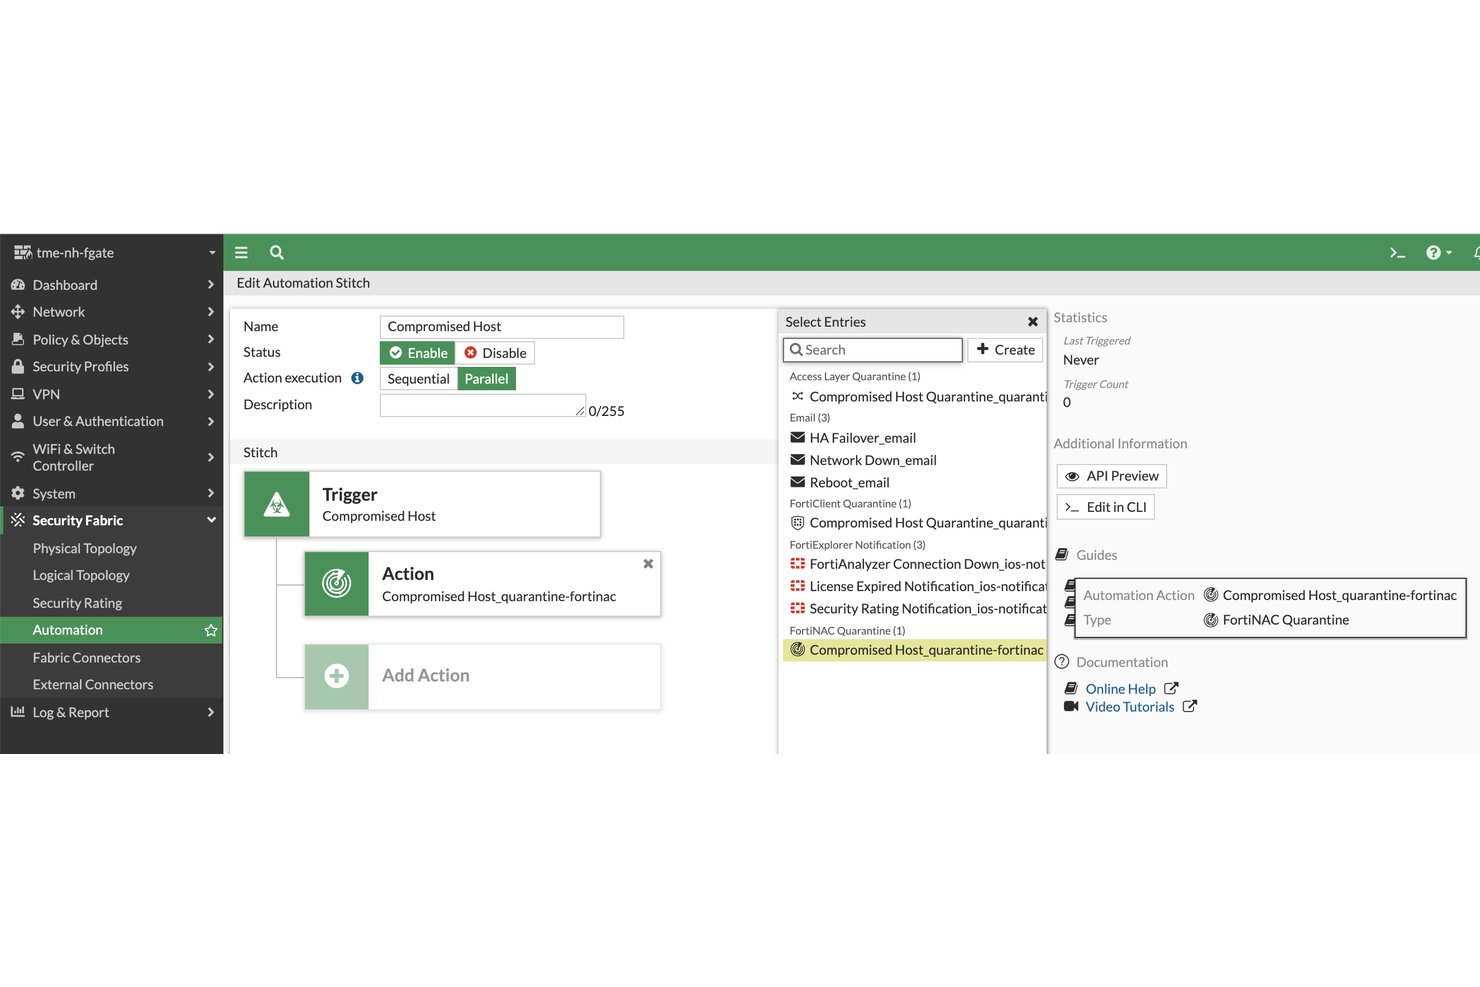Viewport: 1480px width, 987px height.
Task: Select the Network Down_email entry
Action: click(x=913, y=460)
